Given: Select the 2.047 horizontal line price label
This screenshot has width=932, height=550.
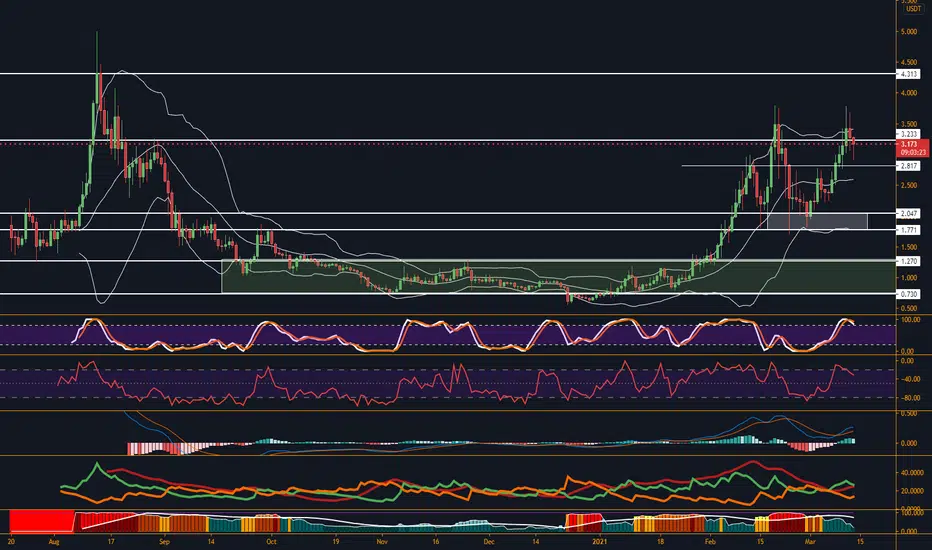Looking at the screenshot, I should pyautogui.click(x=909, y=213).
